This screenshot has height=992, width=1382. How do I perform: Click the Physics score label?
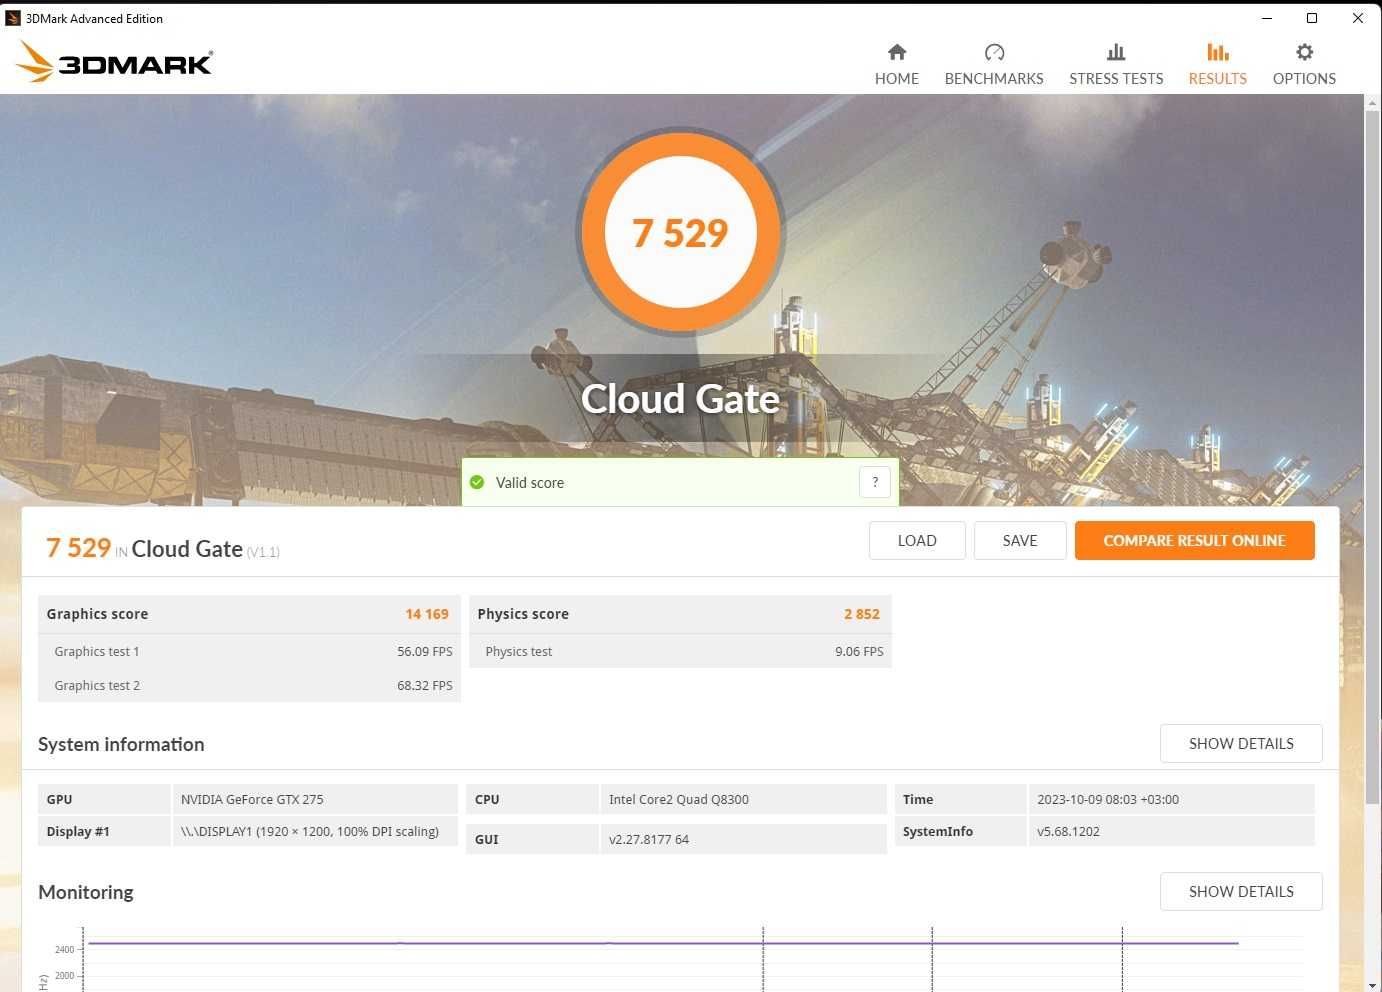point(523,614)
